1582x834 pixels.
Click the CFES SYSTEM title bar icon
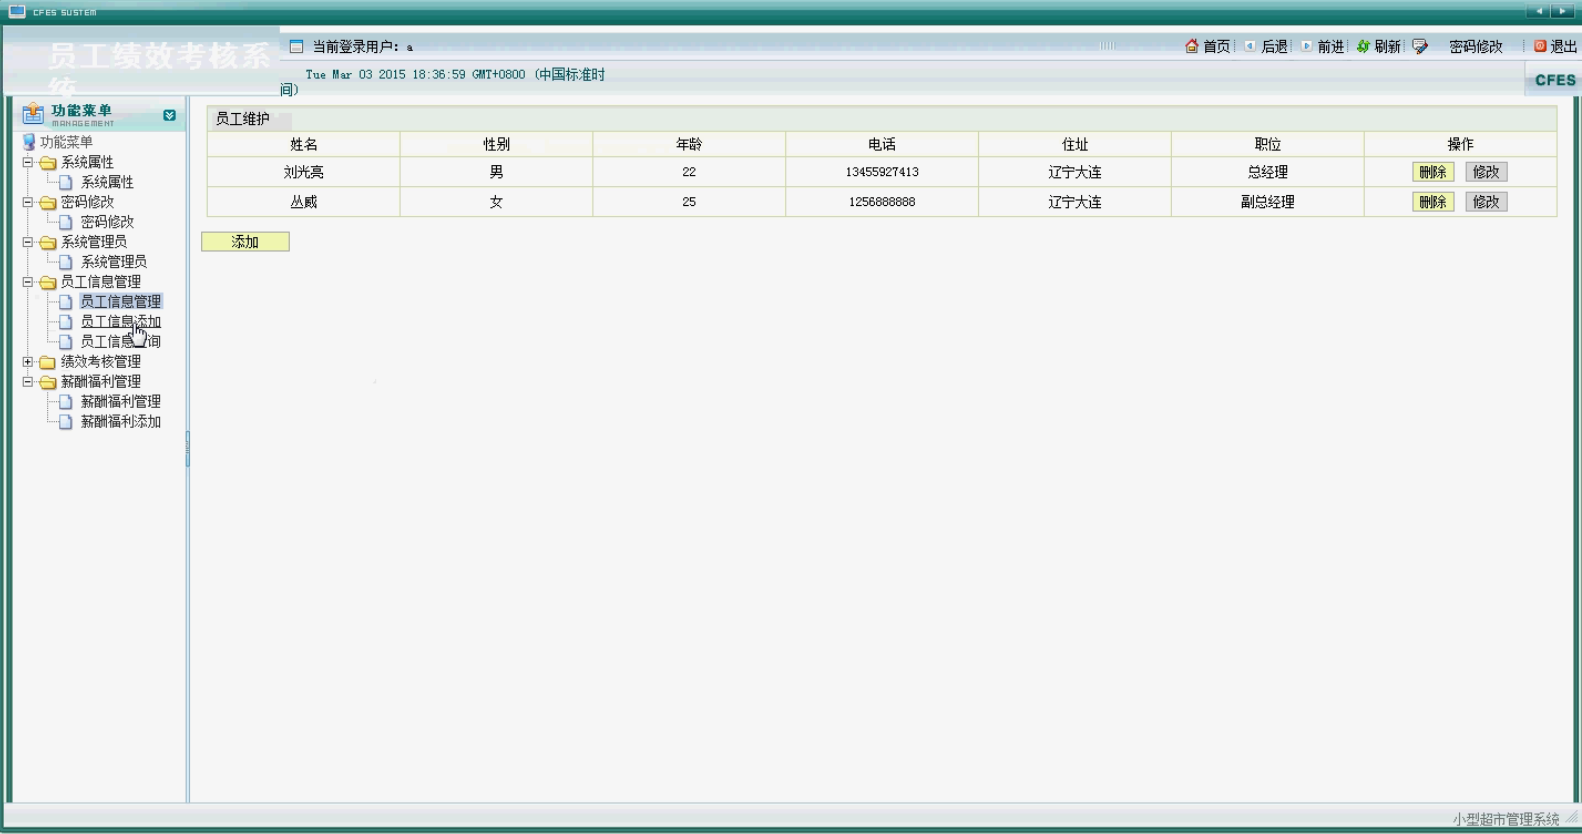pos(17,11)
